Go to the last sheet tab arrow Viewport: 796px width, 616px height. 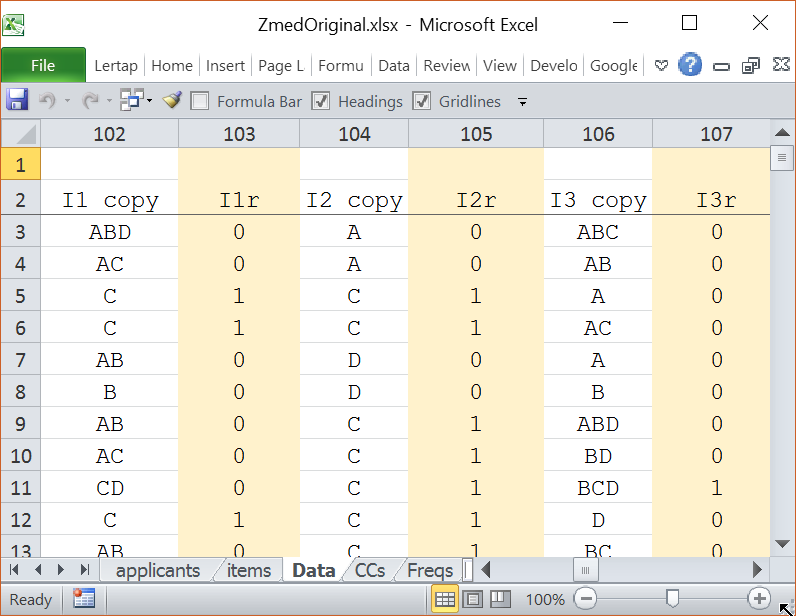click(x=84, y=570)
